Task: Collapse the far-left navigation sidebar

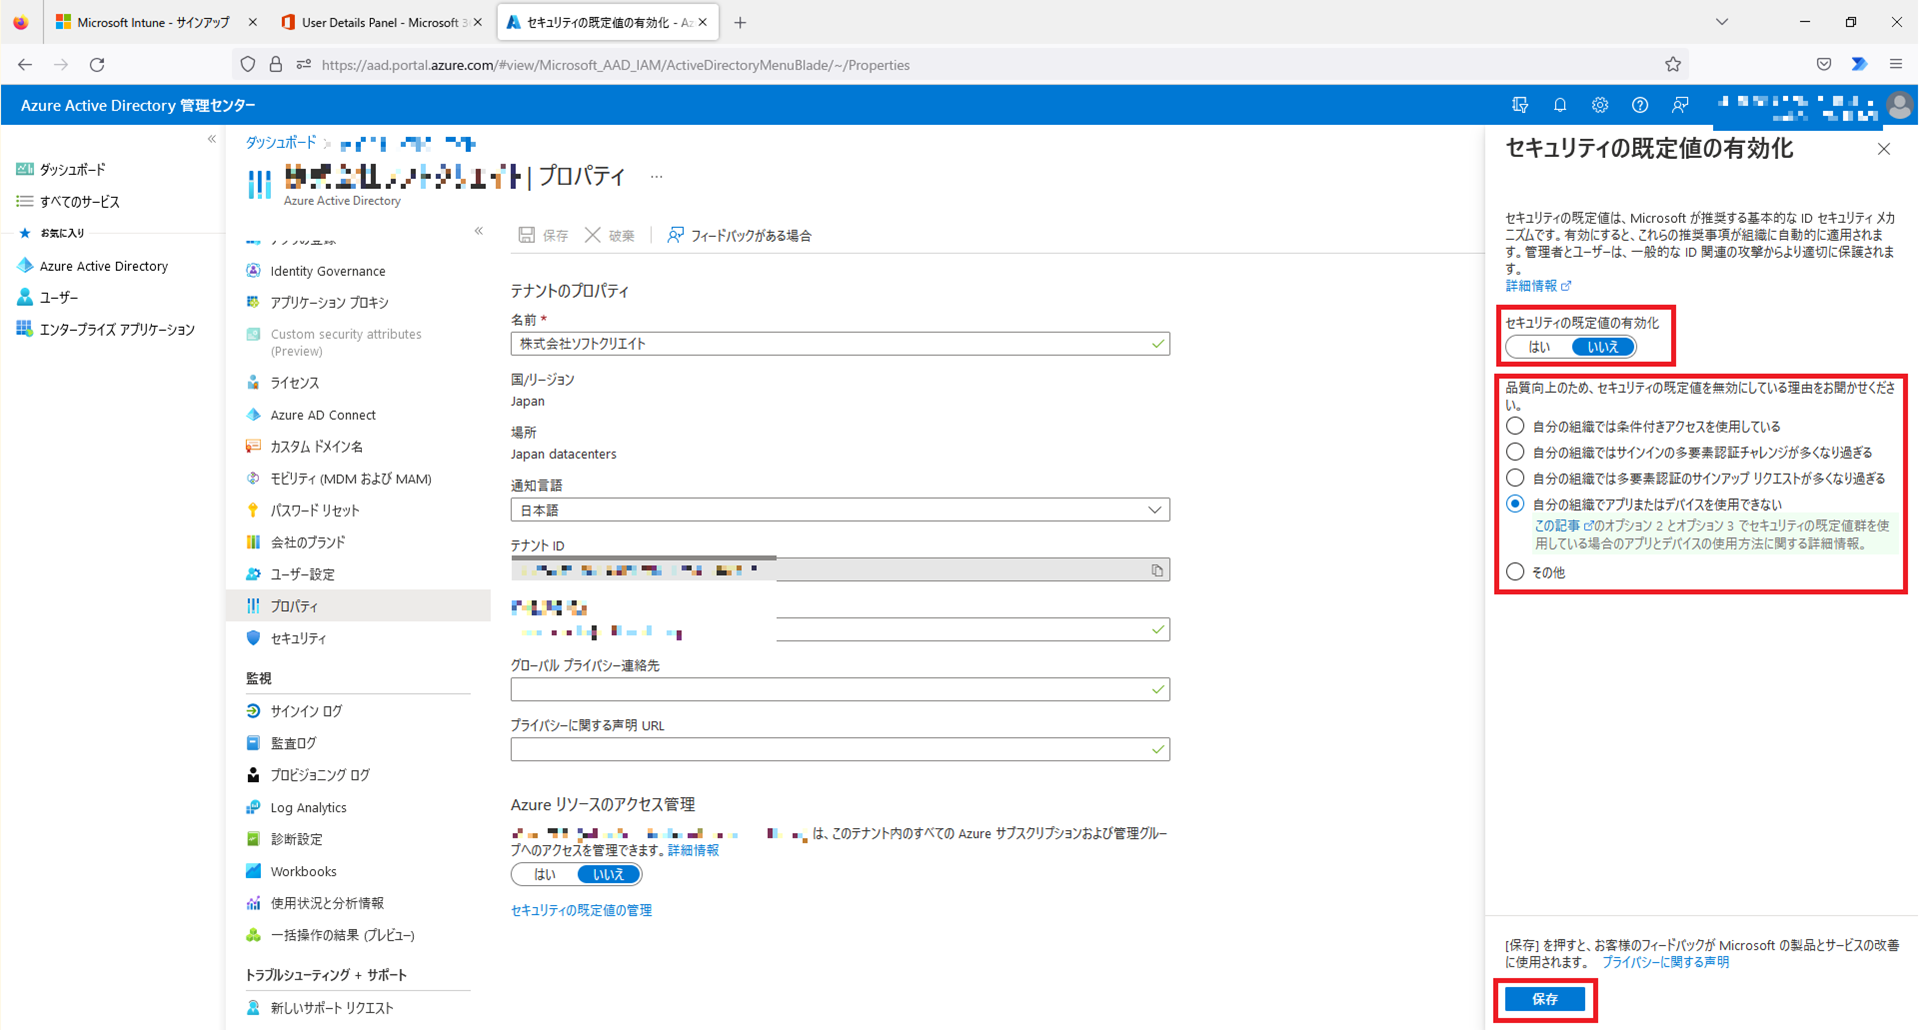Action: click(212, 139)
